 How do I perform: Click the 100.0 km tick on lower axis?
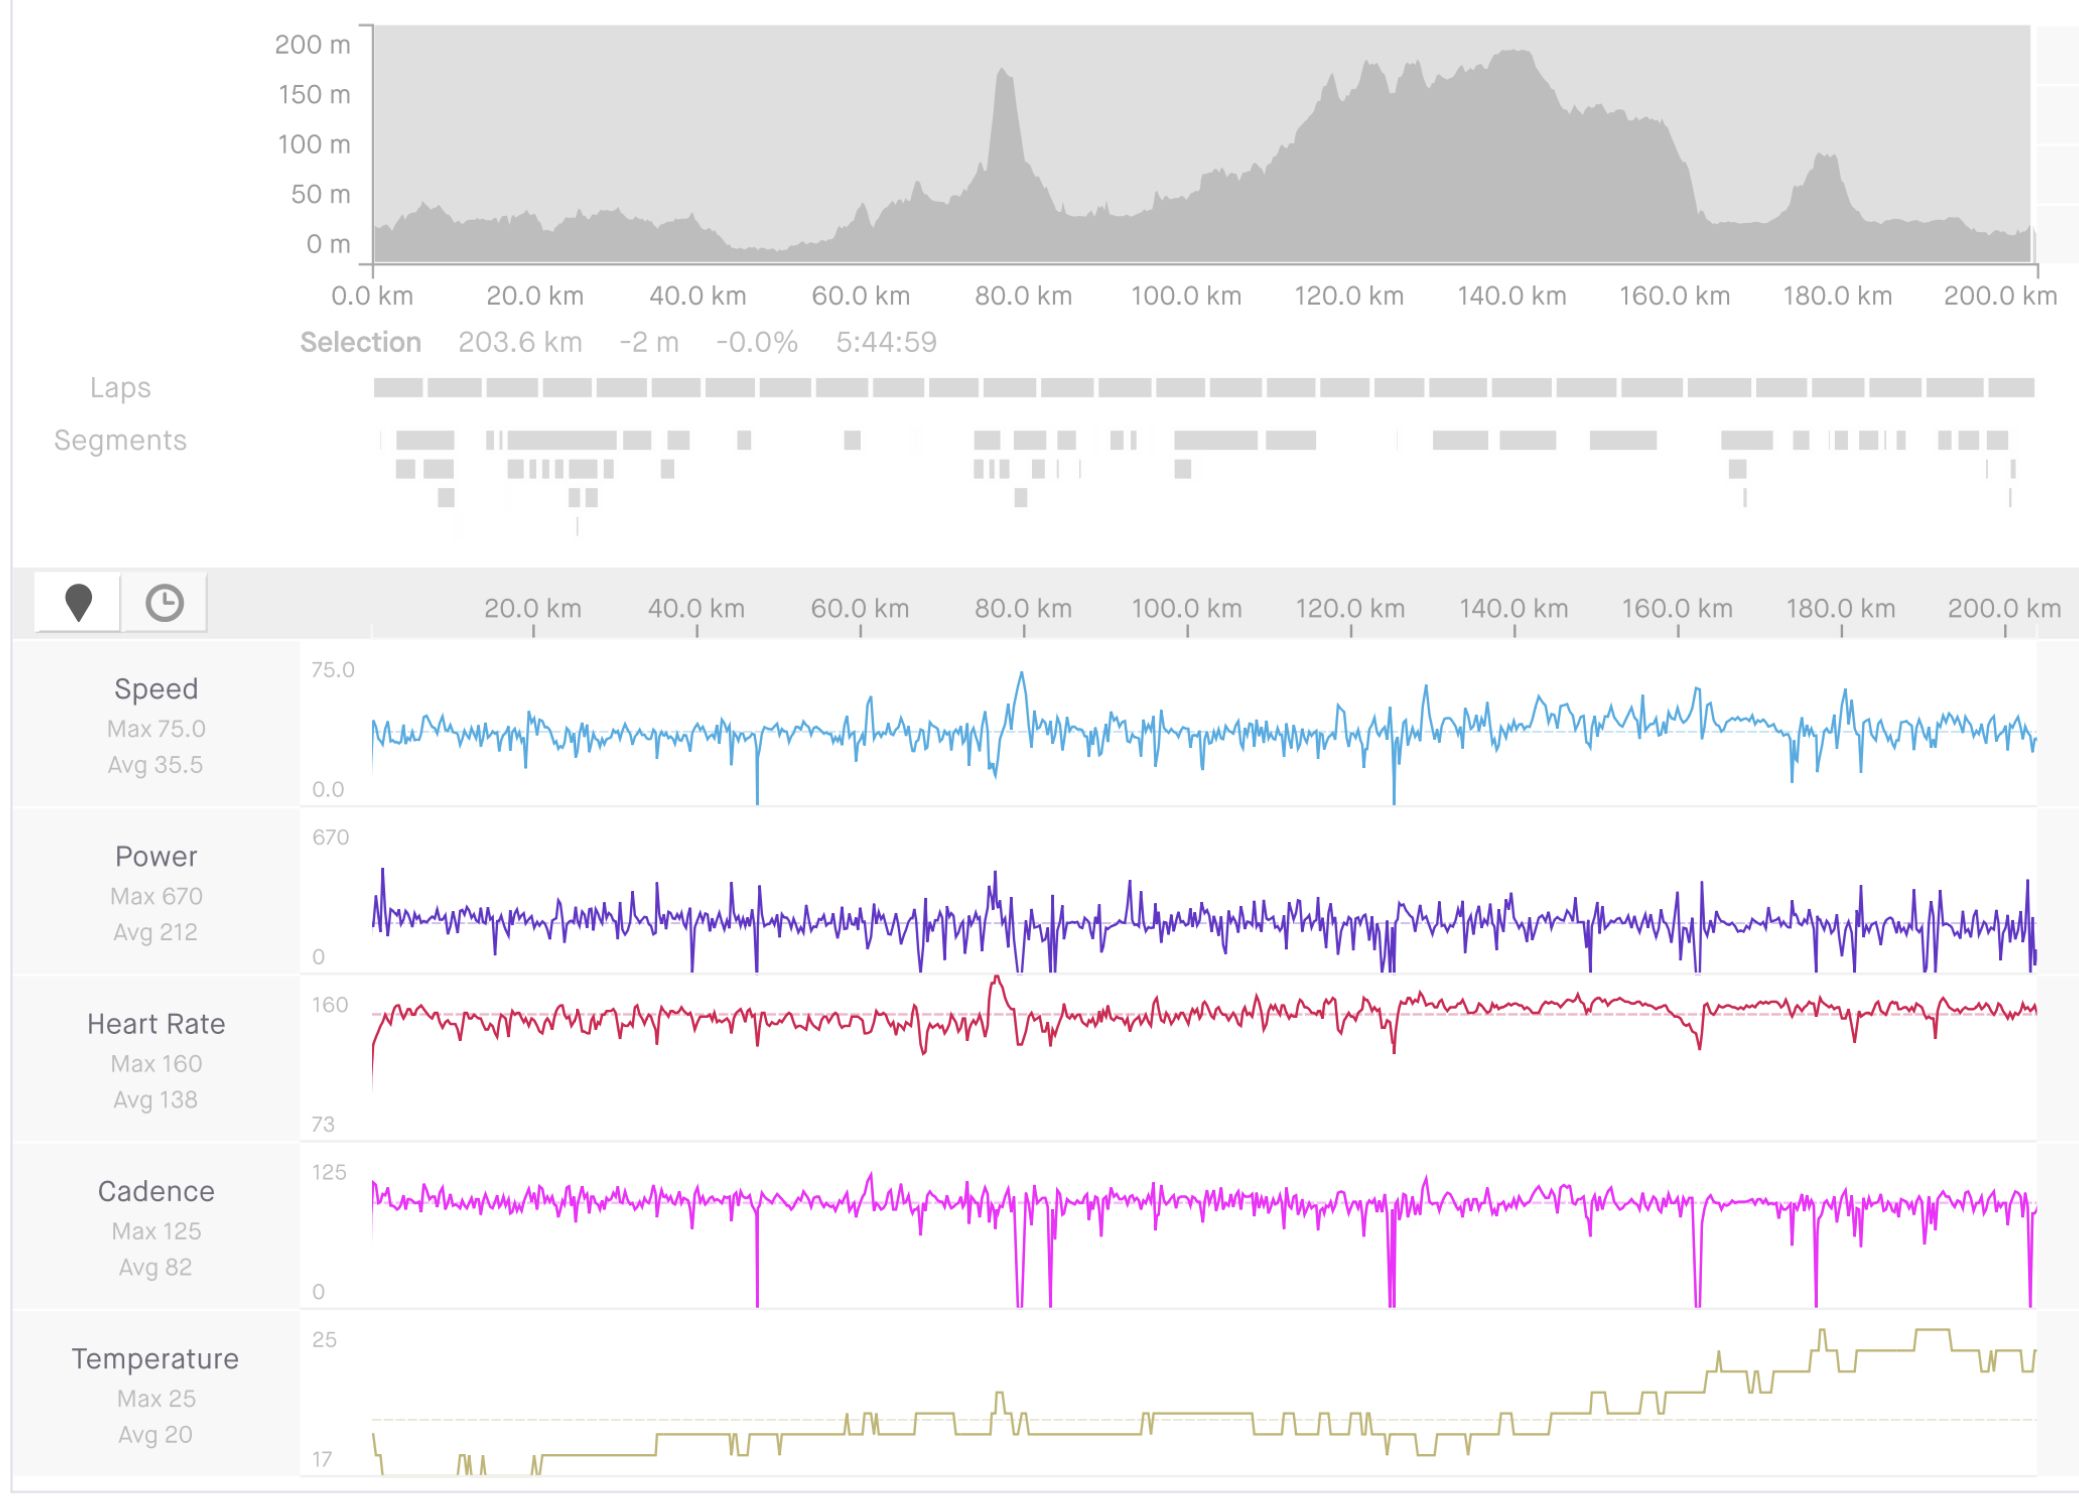(1187, 610)
